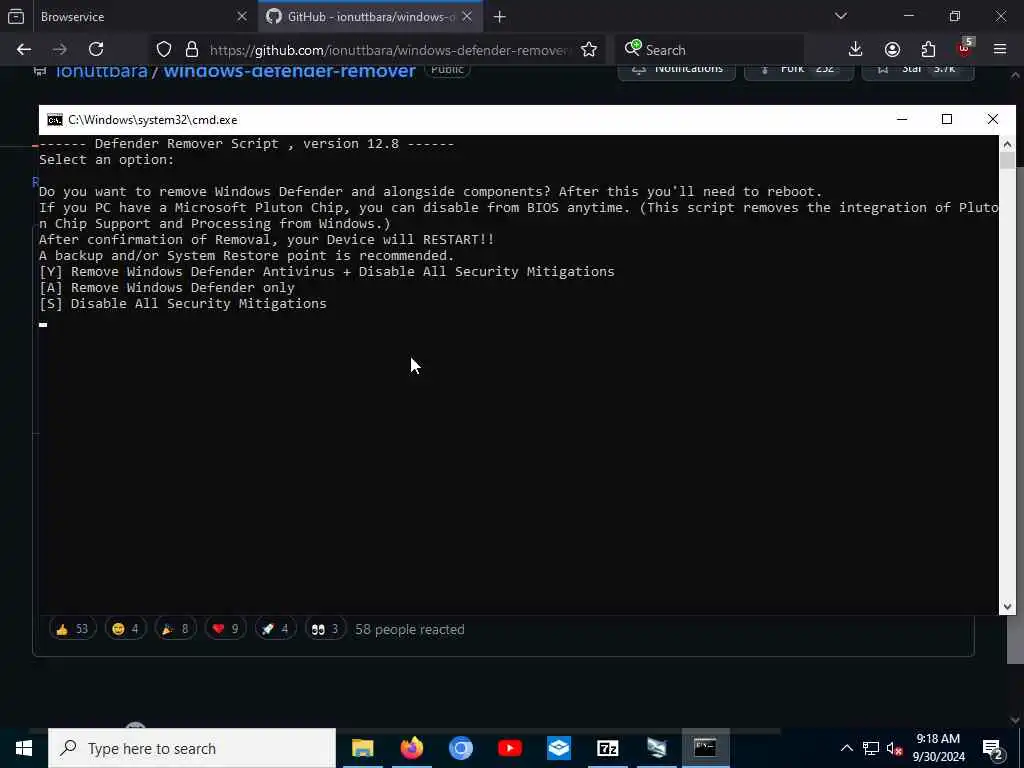Open the Extensions puzzle icon
This screenshot has width=1024, height=768.
pyautogui.click(x=928, y=50)
